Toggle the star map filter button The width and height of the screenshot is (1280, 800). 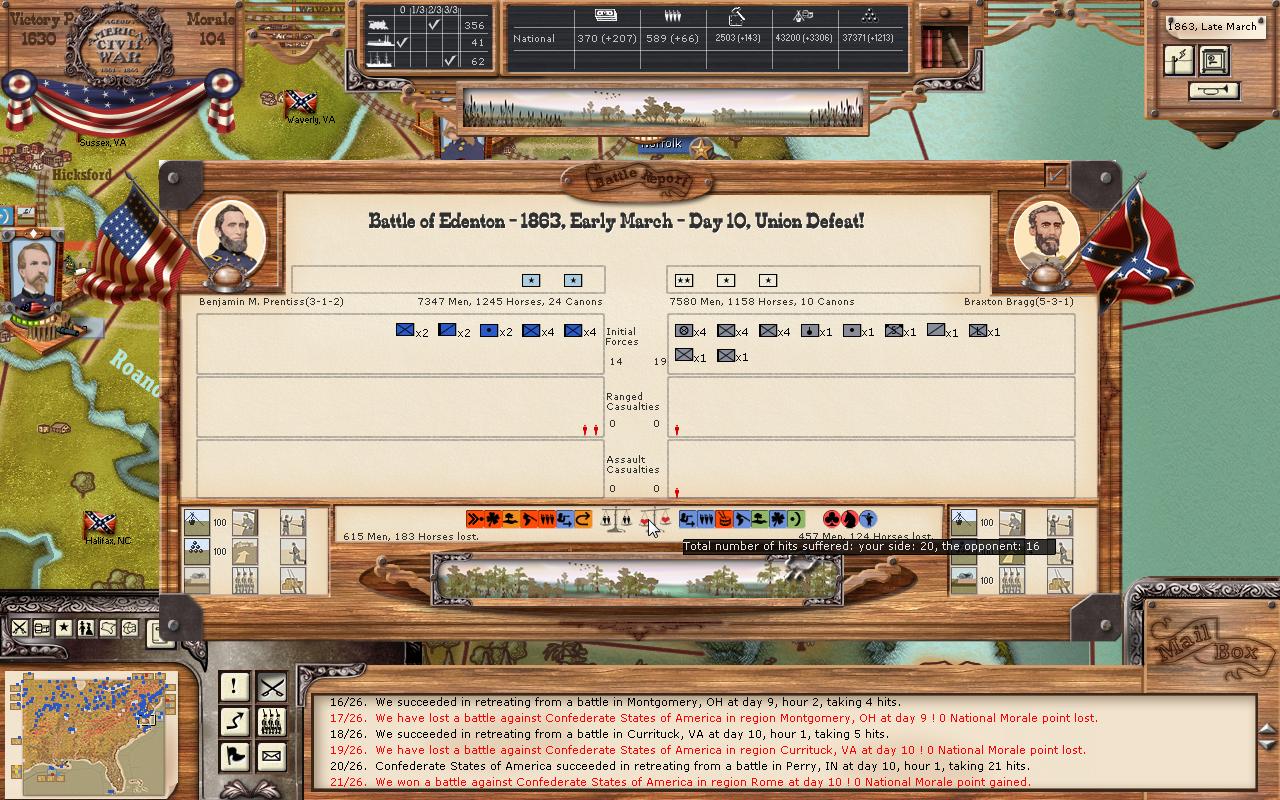coord(64,628)
